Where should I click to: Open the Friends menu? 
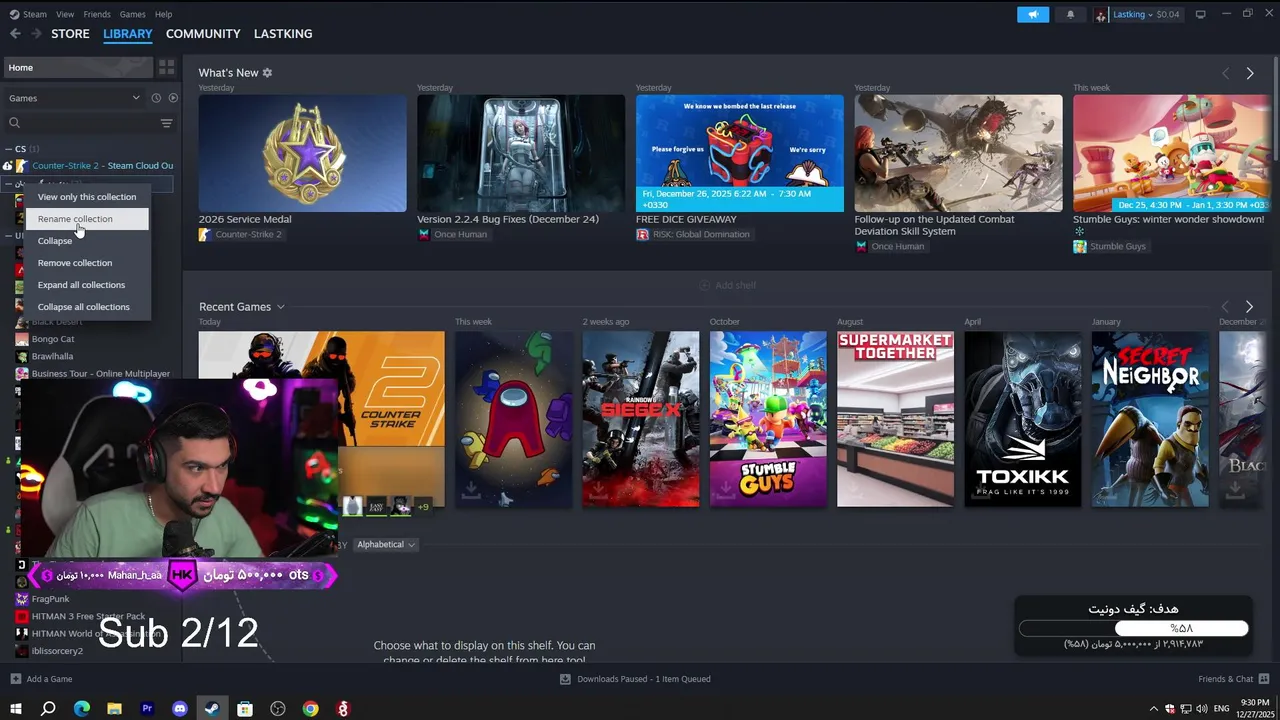[x=97, y=14]
